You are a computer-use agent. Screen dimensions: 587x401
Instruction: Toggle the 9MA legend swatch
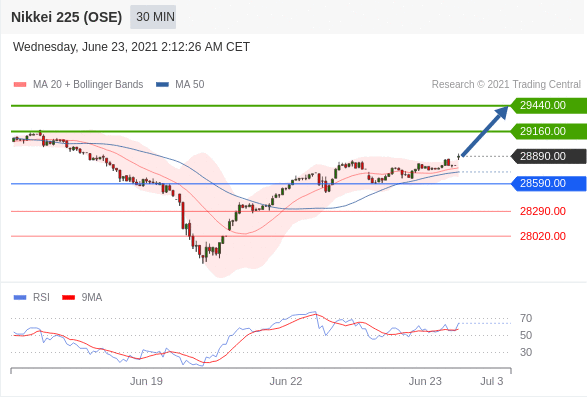[x=69, y=298]
